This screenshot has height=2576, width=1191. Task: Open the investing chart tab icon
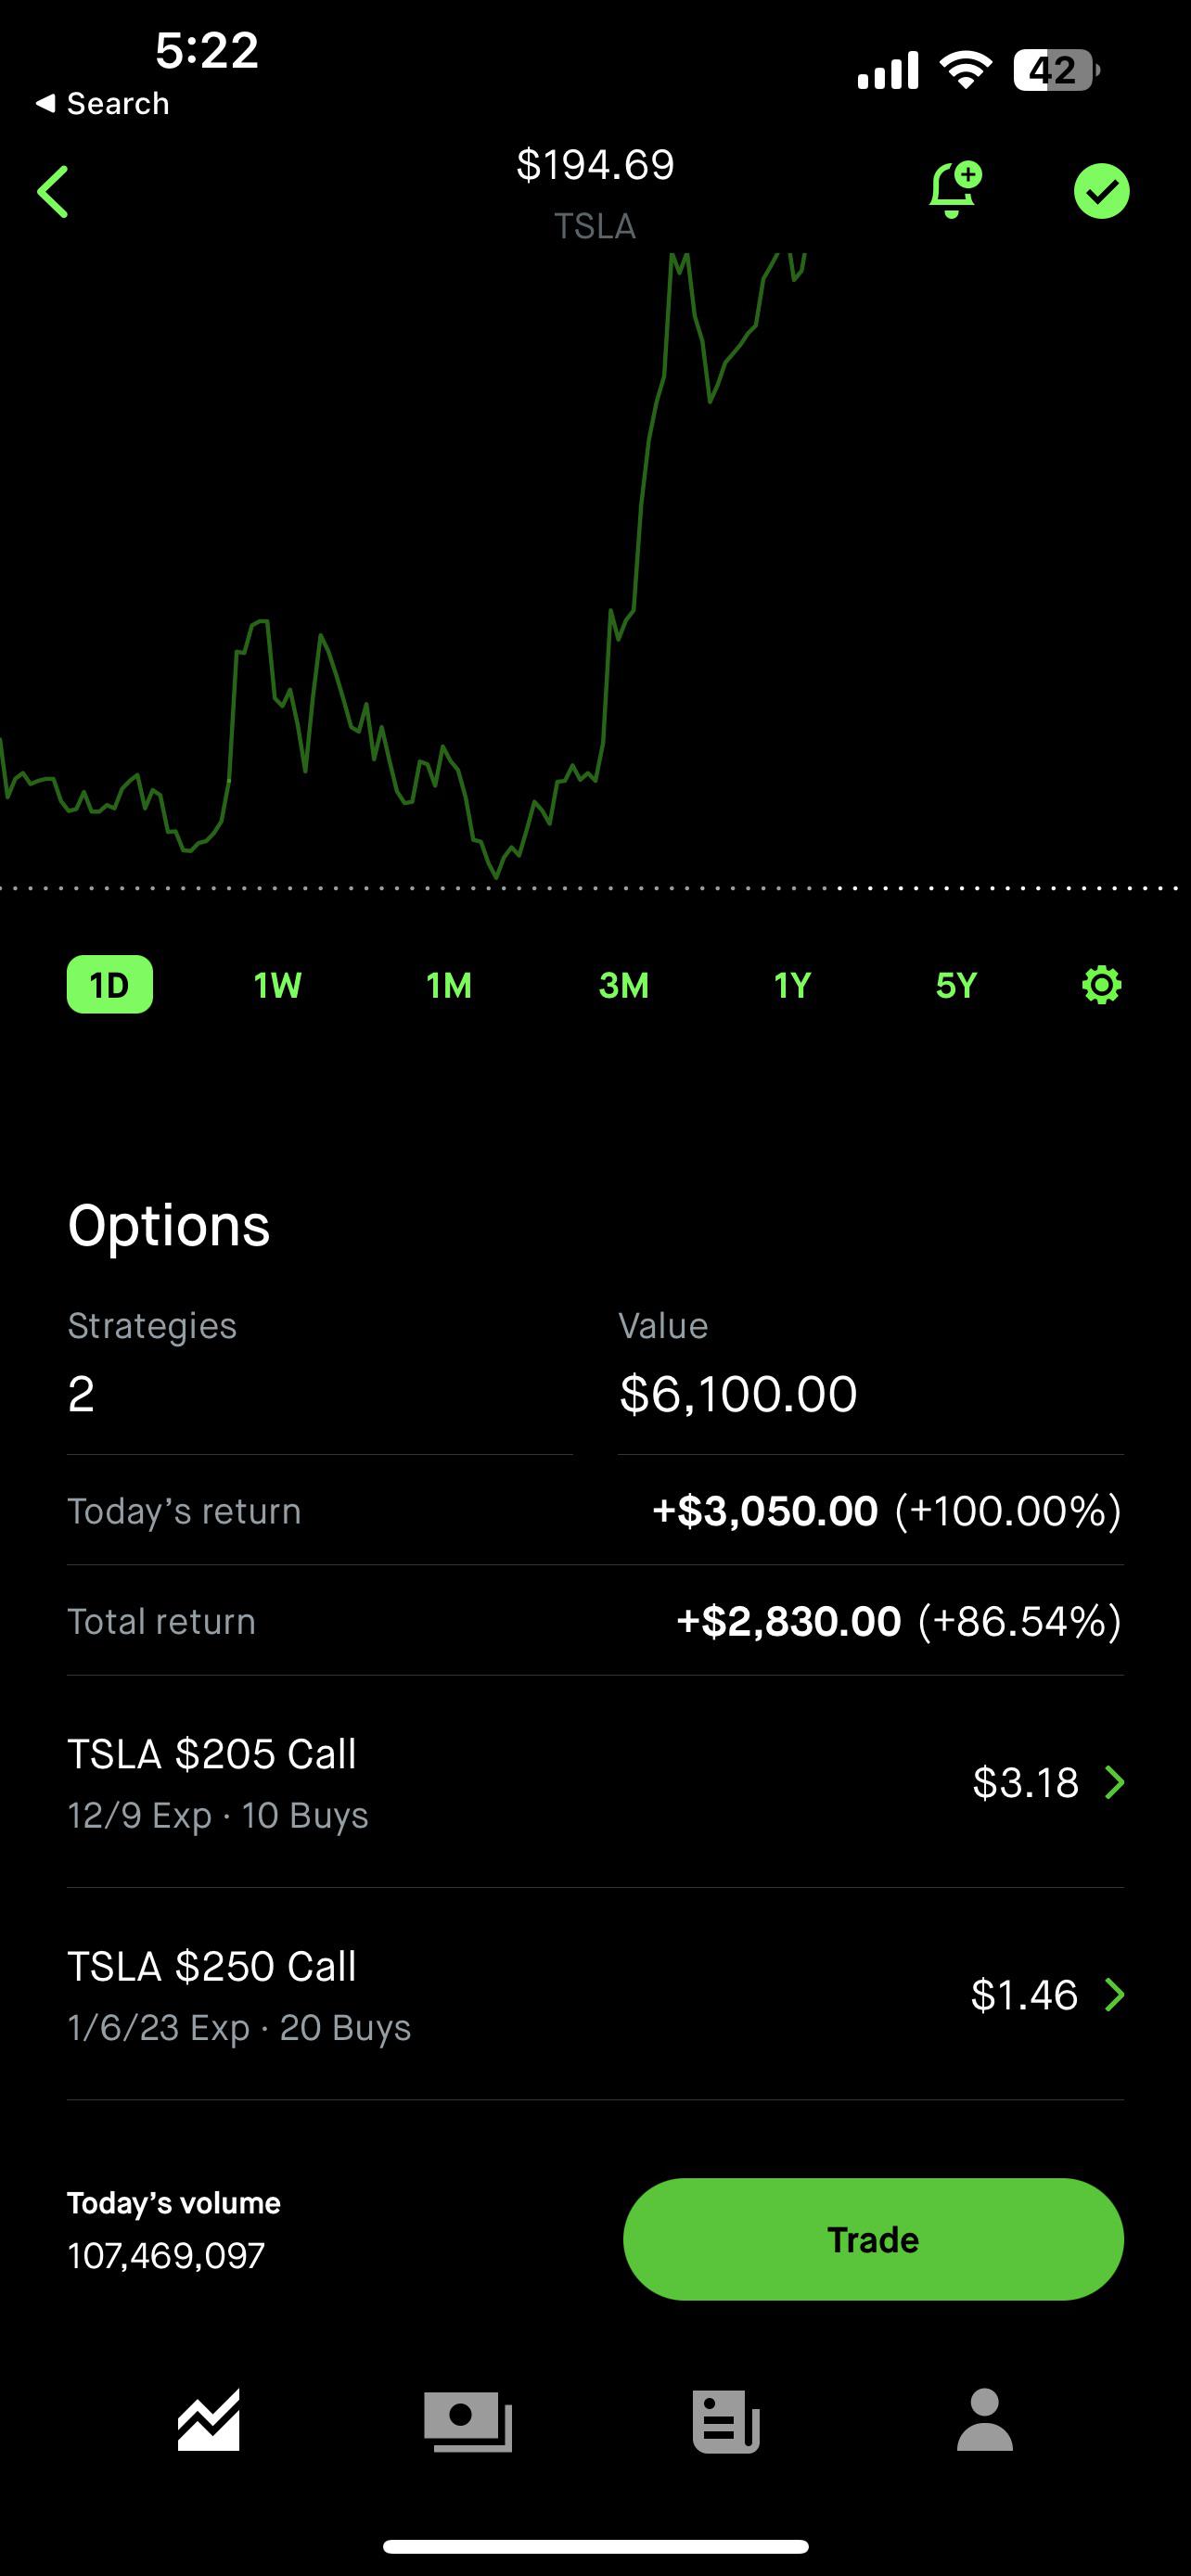209,2420
